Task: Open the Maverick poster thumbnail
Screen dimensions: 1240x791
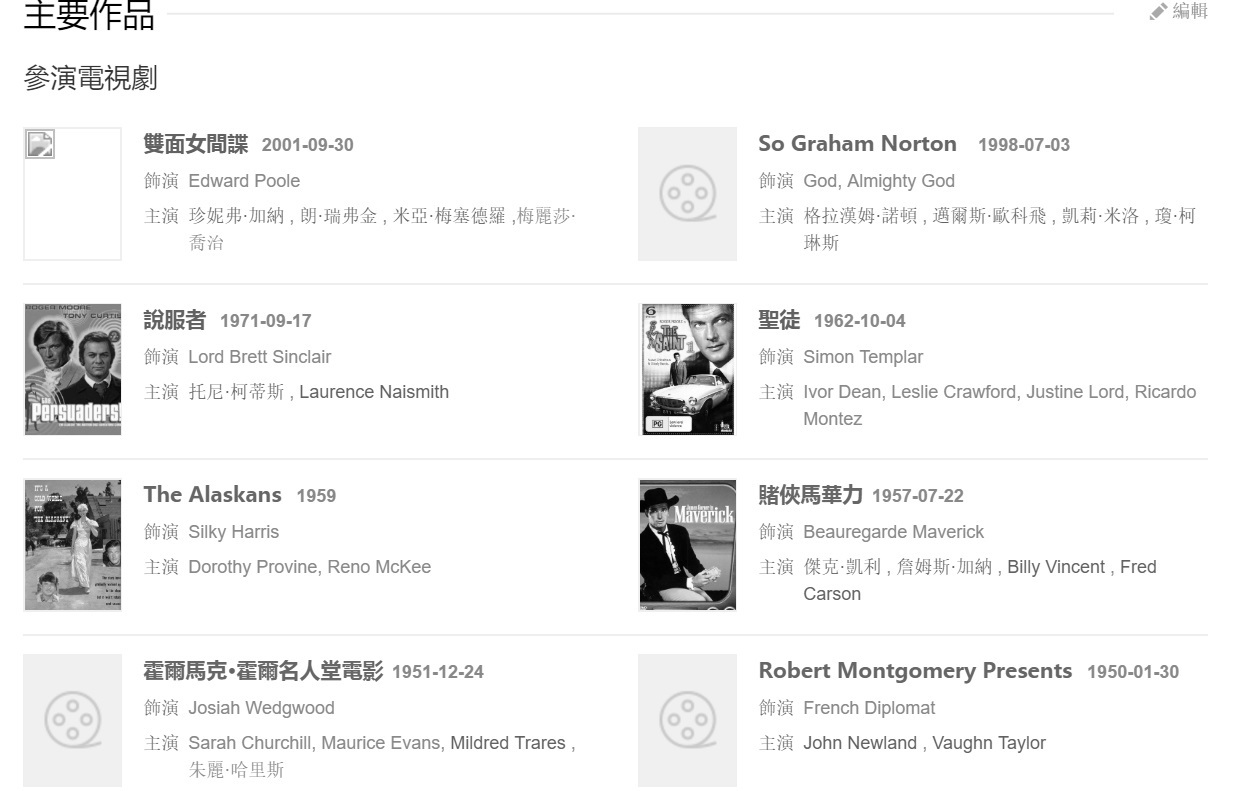Action: (688, 545)
